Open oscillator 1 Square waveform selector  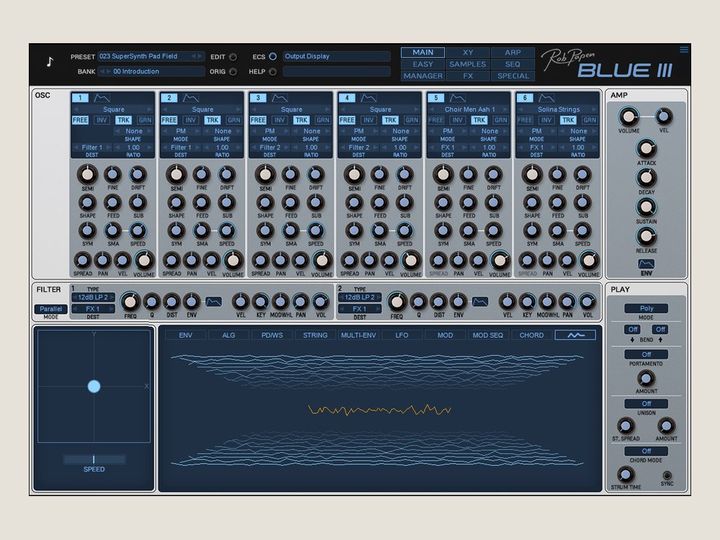click(113, 109)
